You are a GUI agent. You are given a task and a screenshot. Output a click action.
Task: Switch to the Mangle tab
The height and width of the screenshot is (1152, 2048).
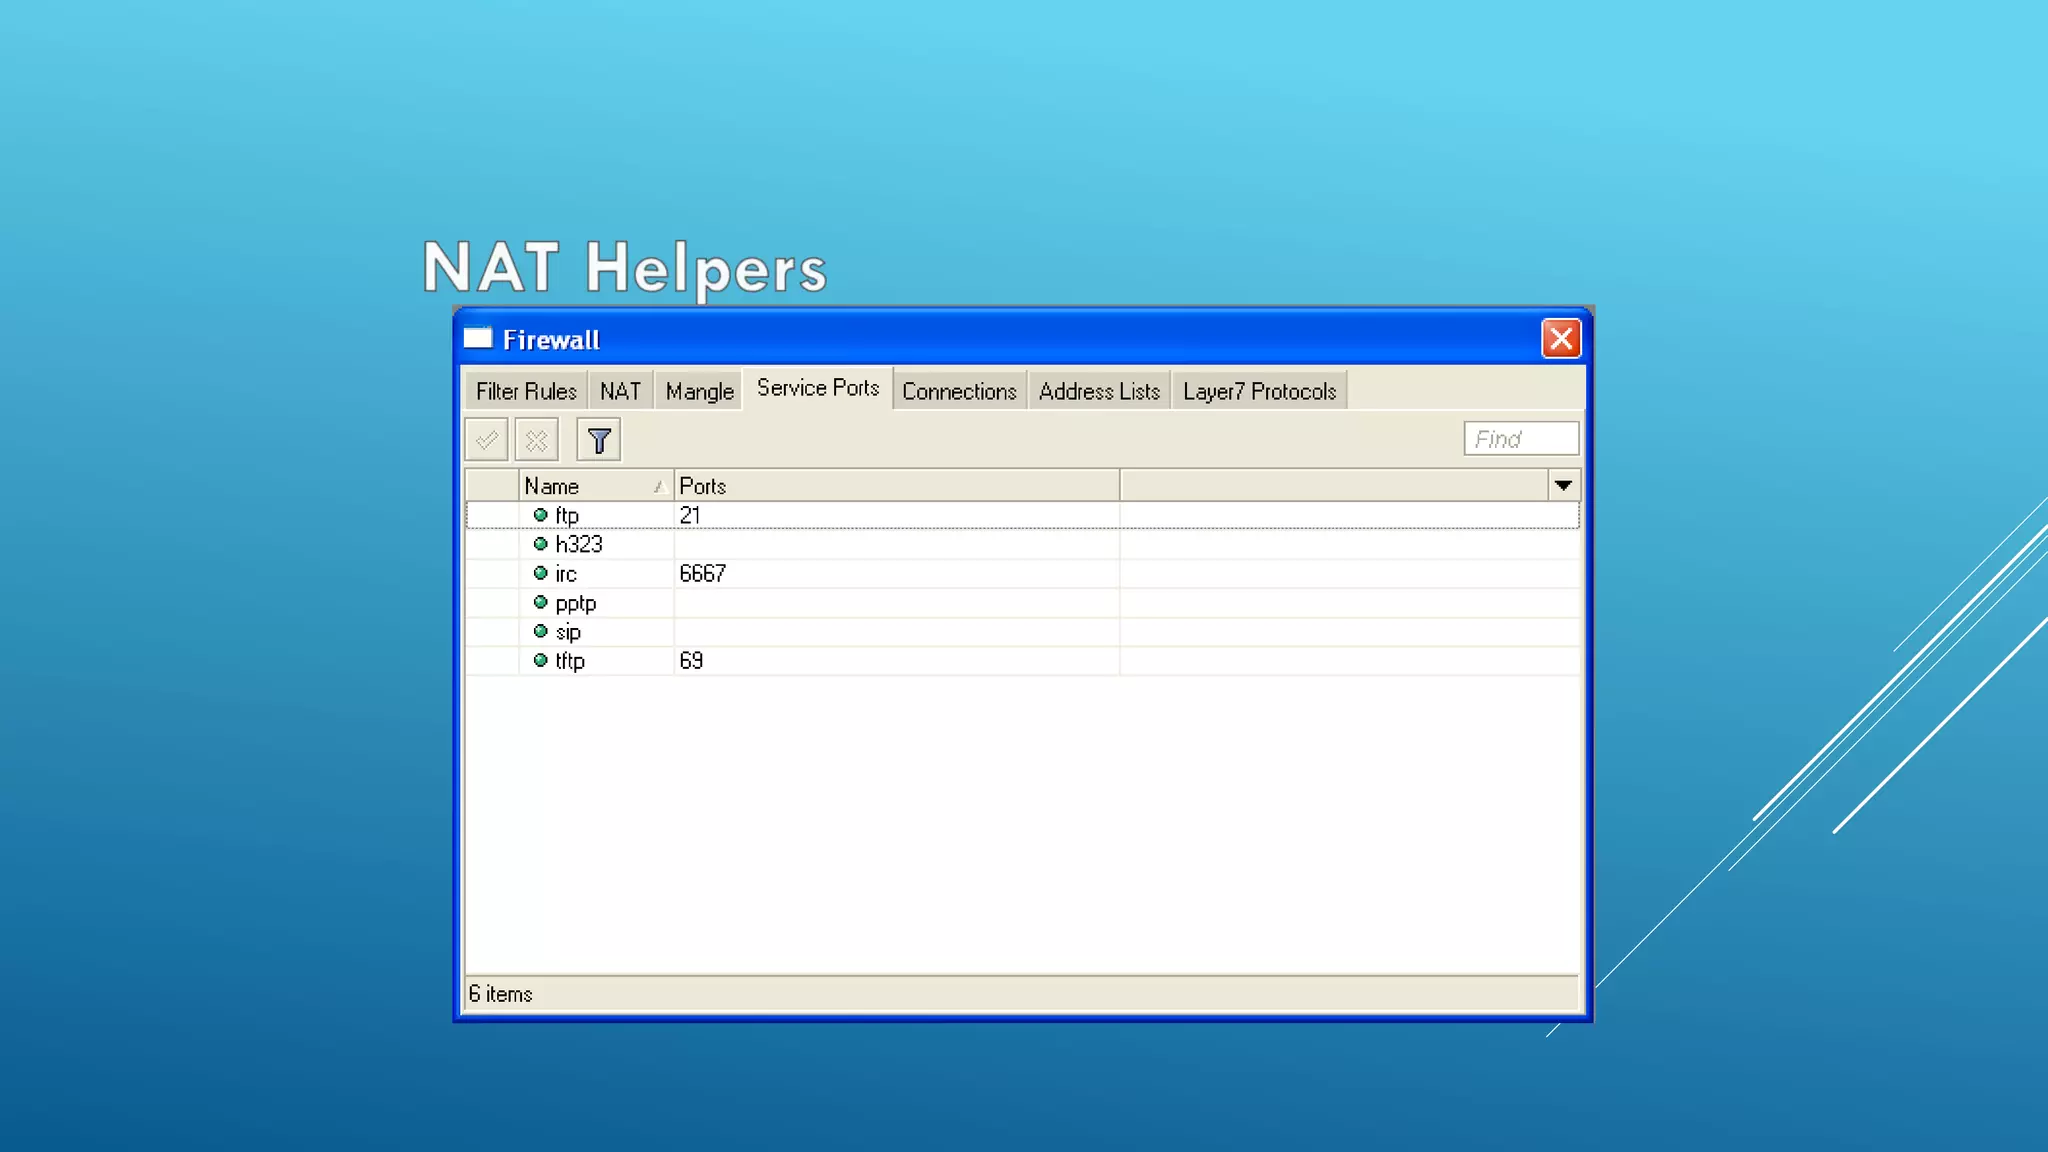coord(699,391)
